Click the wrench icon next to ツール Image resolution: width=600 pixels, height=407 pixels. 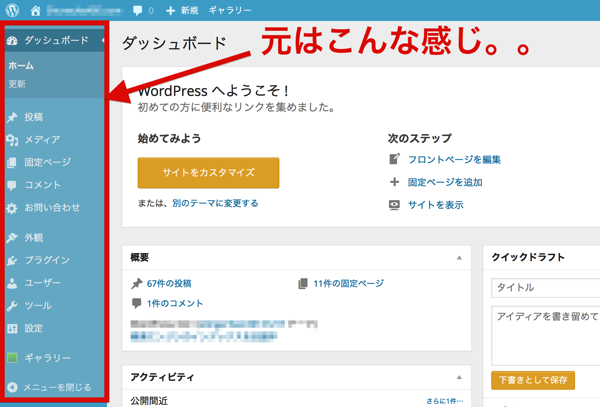(12, 306)
